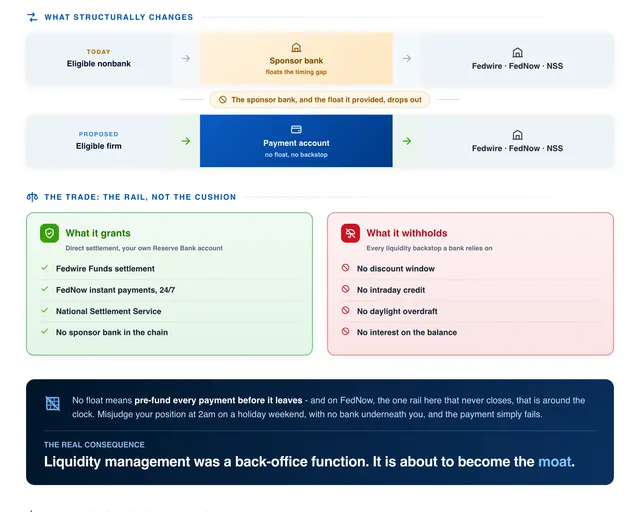Click the balance scale icon beside The Trade heading
The width and height of the screenshot is (640, 512).
[32, 197]
